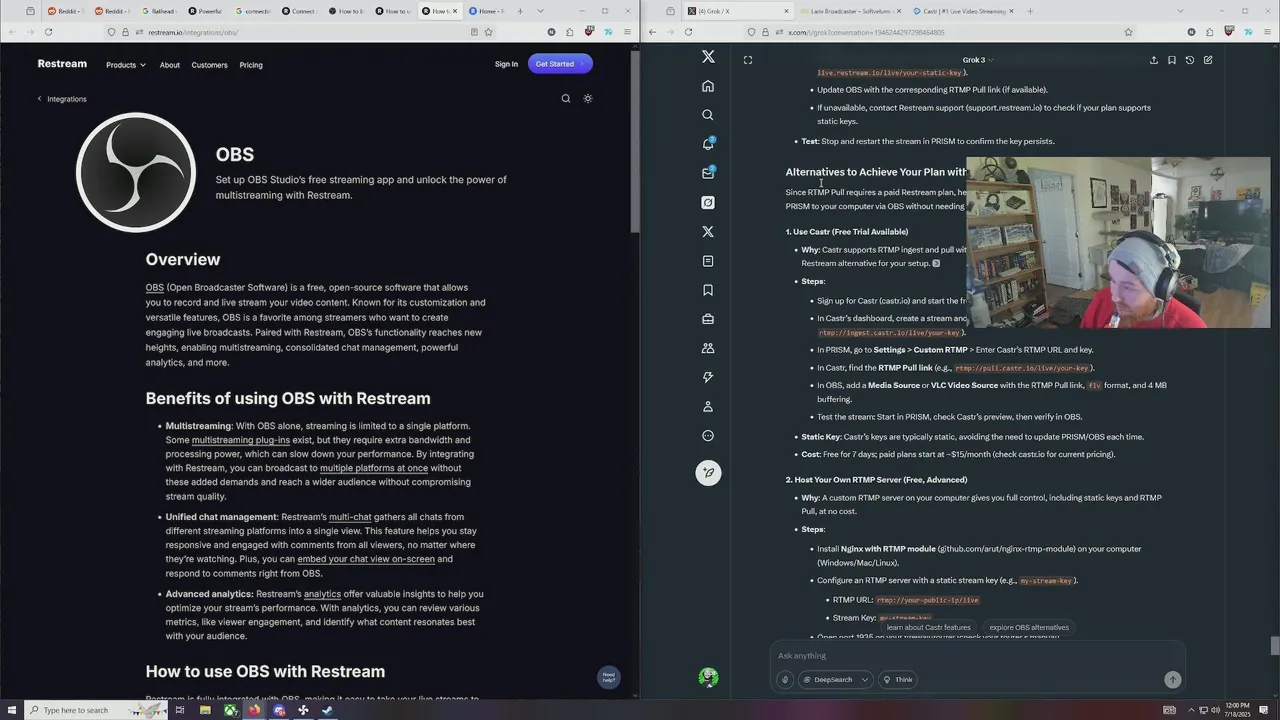Click the learn about Castr features suggestion
The width and height of the screenshot is (1280, 720).
coord(928,628)
